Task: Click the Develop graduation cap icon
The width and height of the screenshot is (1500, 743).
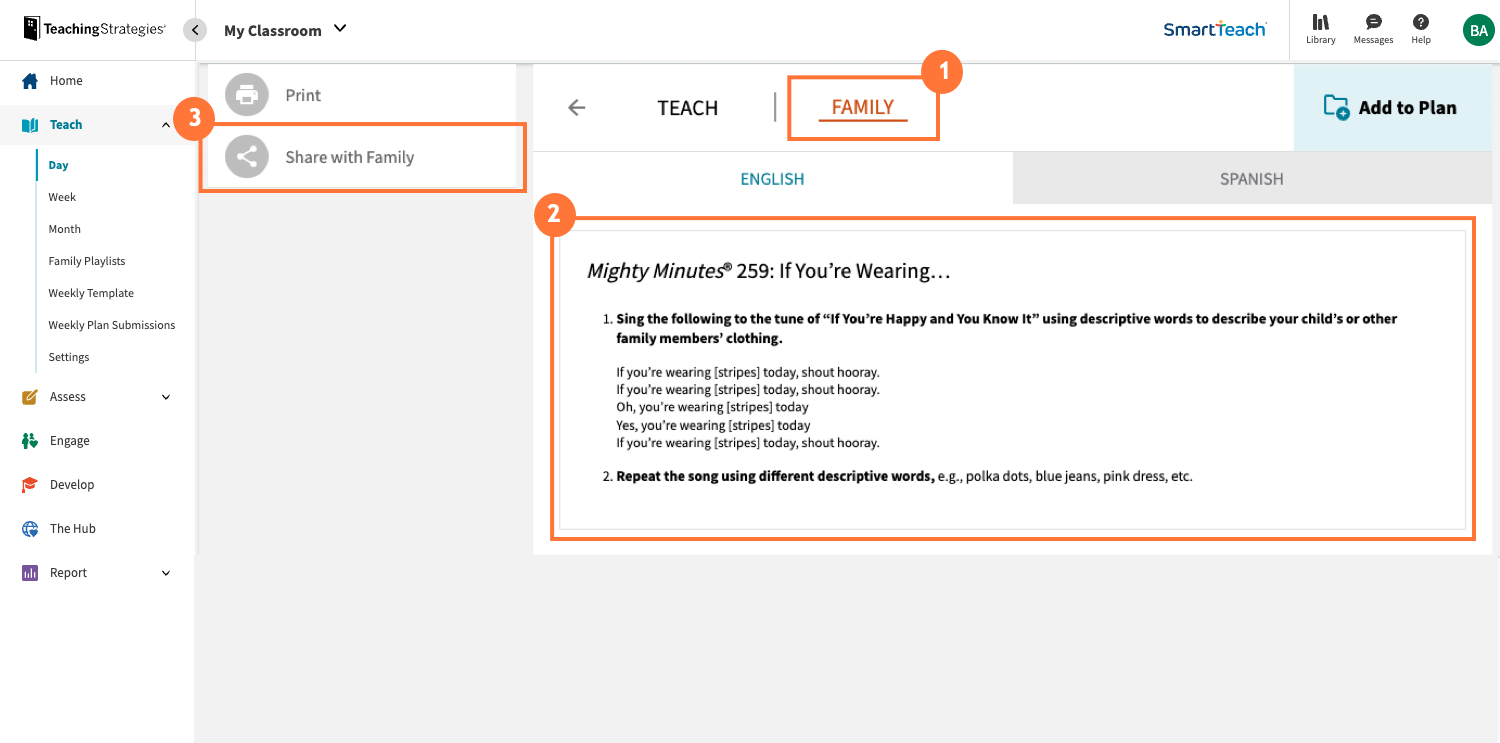Action: pyautogui.click(x=30, y=484)
